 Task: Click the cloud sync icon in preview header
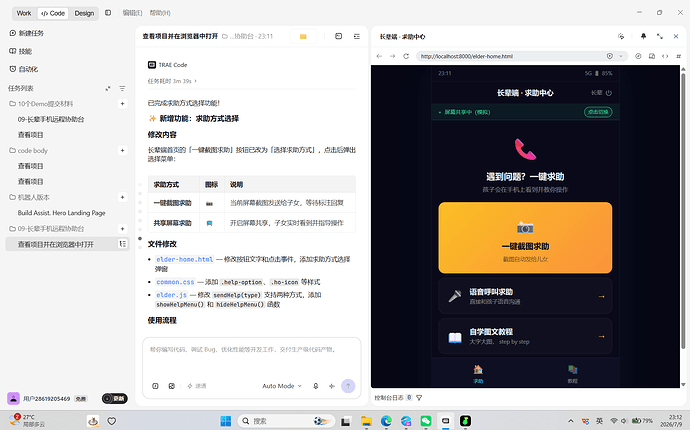pyautogui.click(x=621, y=37)
